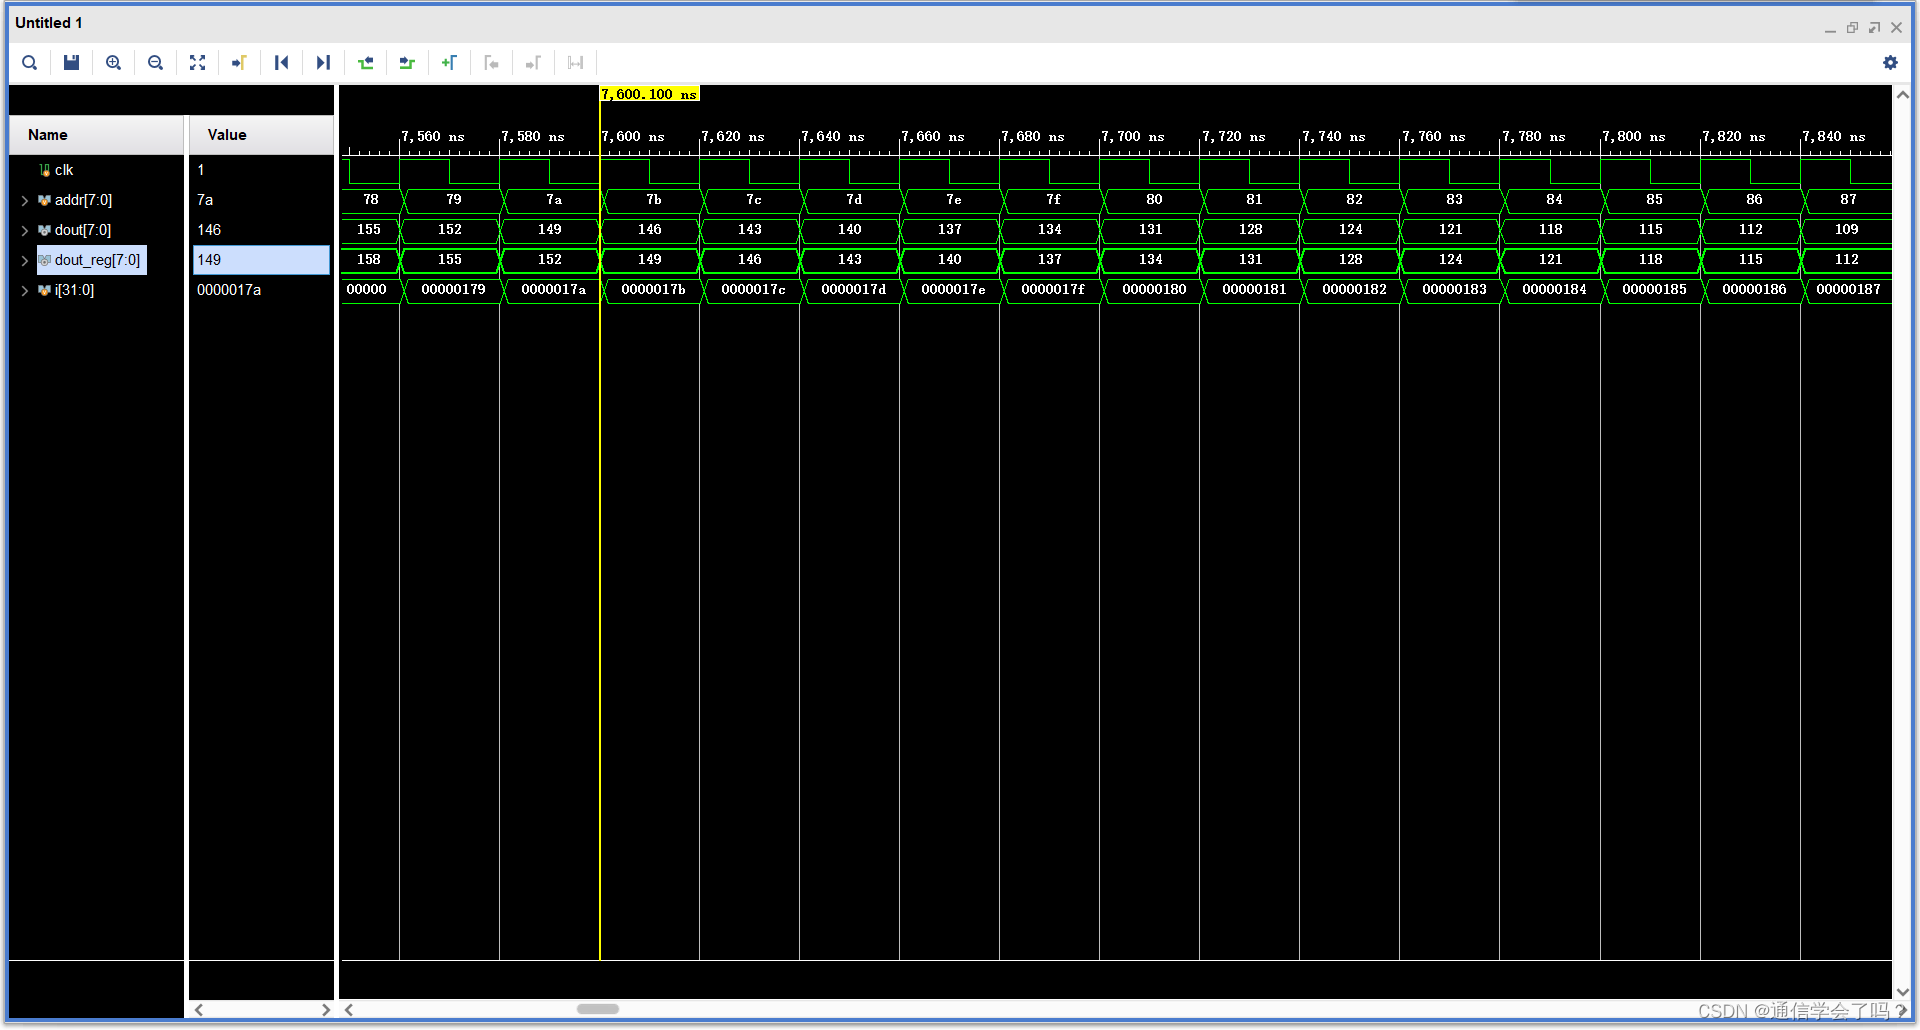The height and width of the screenshot is (1030, 1920).
Task: Expand the dout_reg[7:0] bus
Action: [x=25, y=261]
